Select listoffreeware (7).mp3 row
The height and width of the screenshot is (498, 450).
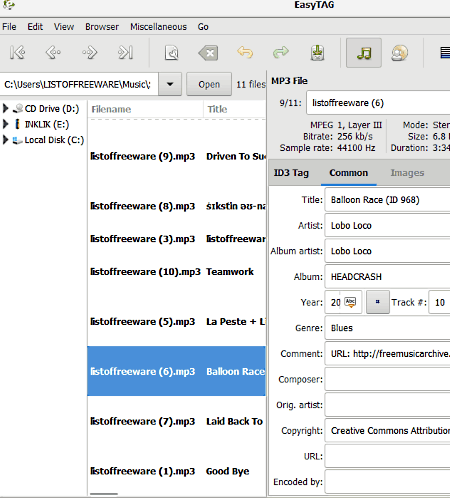pos(177,421)
